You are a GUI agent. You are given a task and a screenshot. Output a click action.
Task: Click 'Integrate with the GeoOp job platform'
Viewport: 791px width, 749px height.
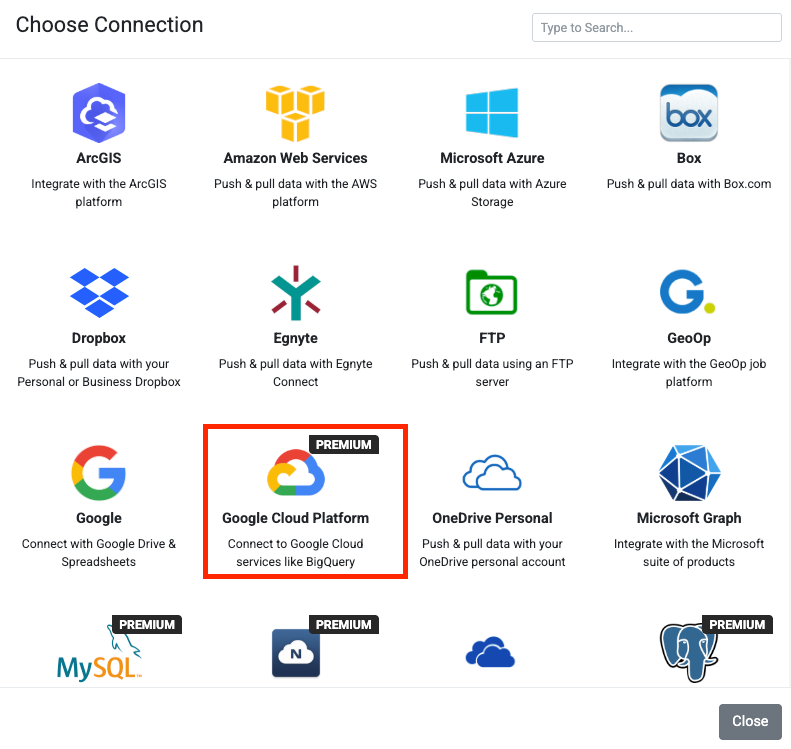tap(689, 373)
